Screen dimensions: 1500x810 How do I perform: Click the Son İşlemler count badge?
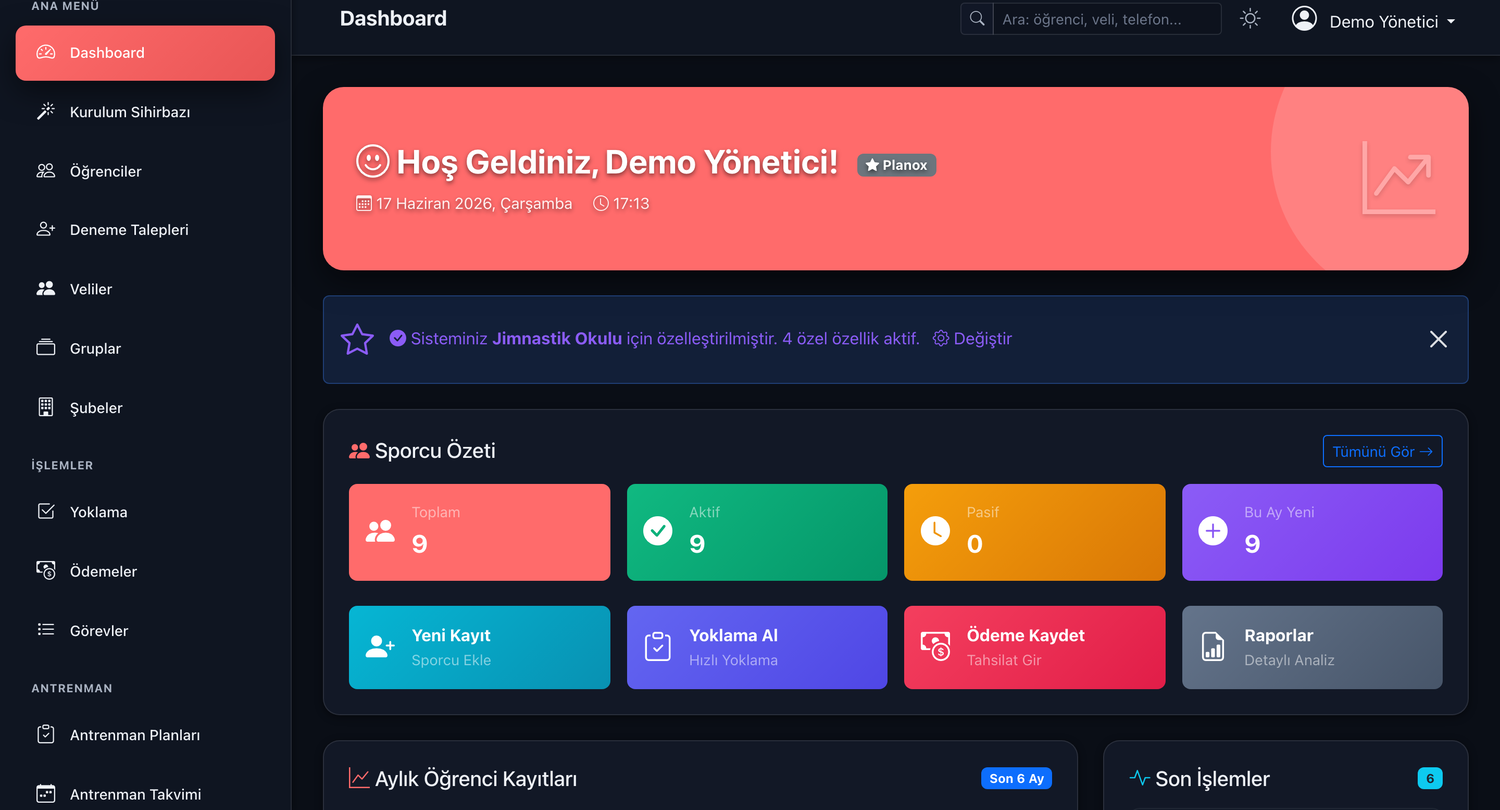[x=1430, y=778]
